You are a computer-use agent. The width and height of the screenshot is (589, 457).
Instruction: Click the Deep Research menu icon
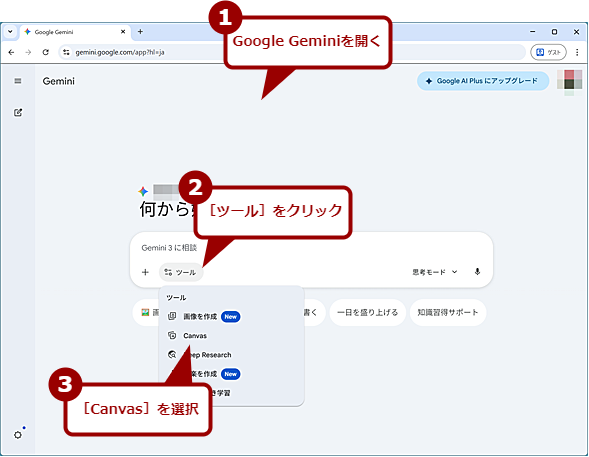point(172,354)
